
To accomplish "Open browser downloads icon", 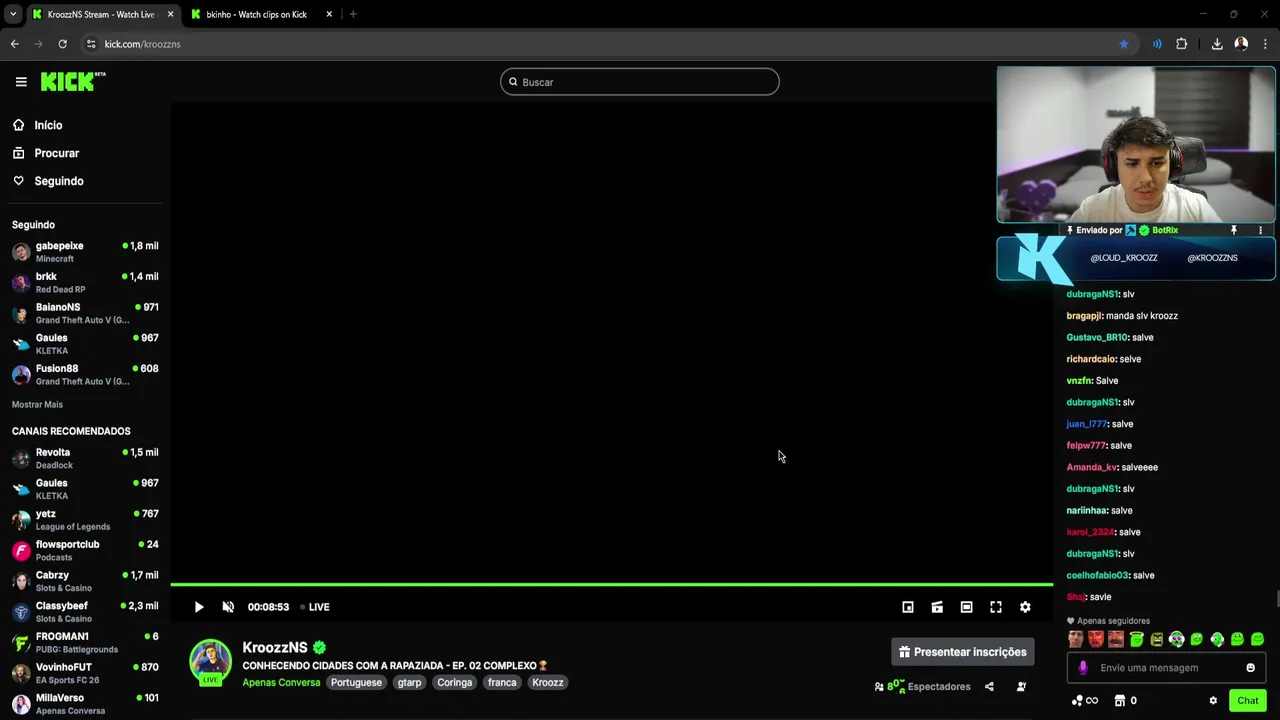I will click(1217, 44).
